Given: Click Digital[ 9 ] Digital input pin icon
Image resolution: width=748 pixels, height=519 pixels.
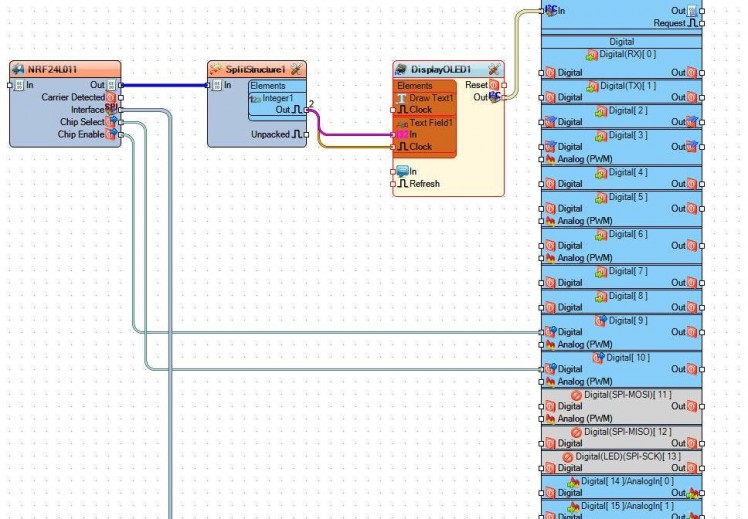Looking at the screenshot, I should point(551,332).
